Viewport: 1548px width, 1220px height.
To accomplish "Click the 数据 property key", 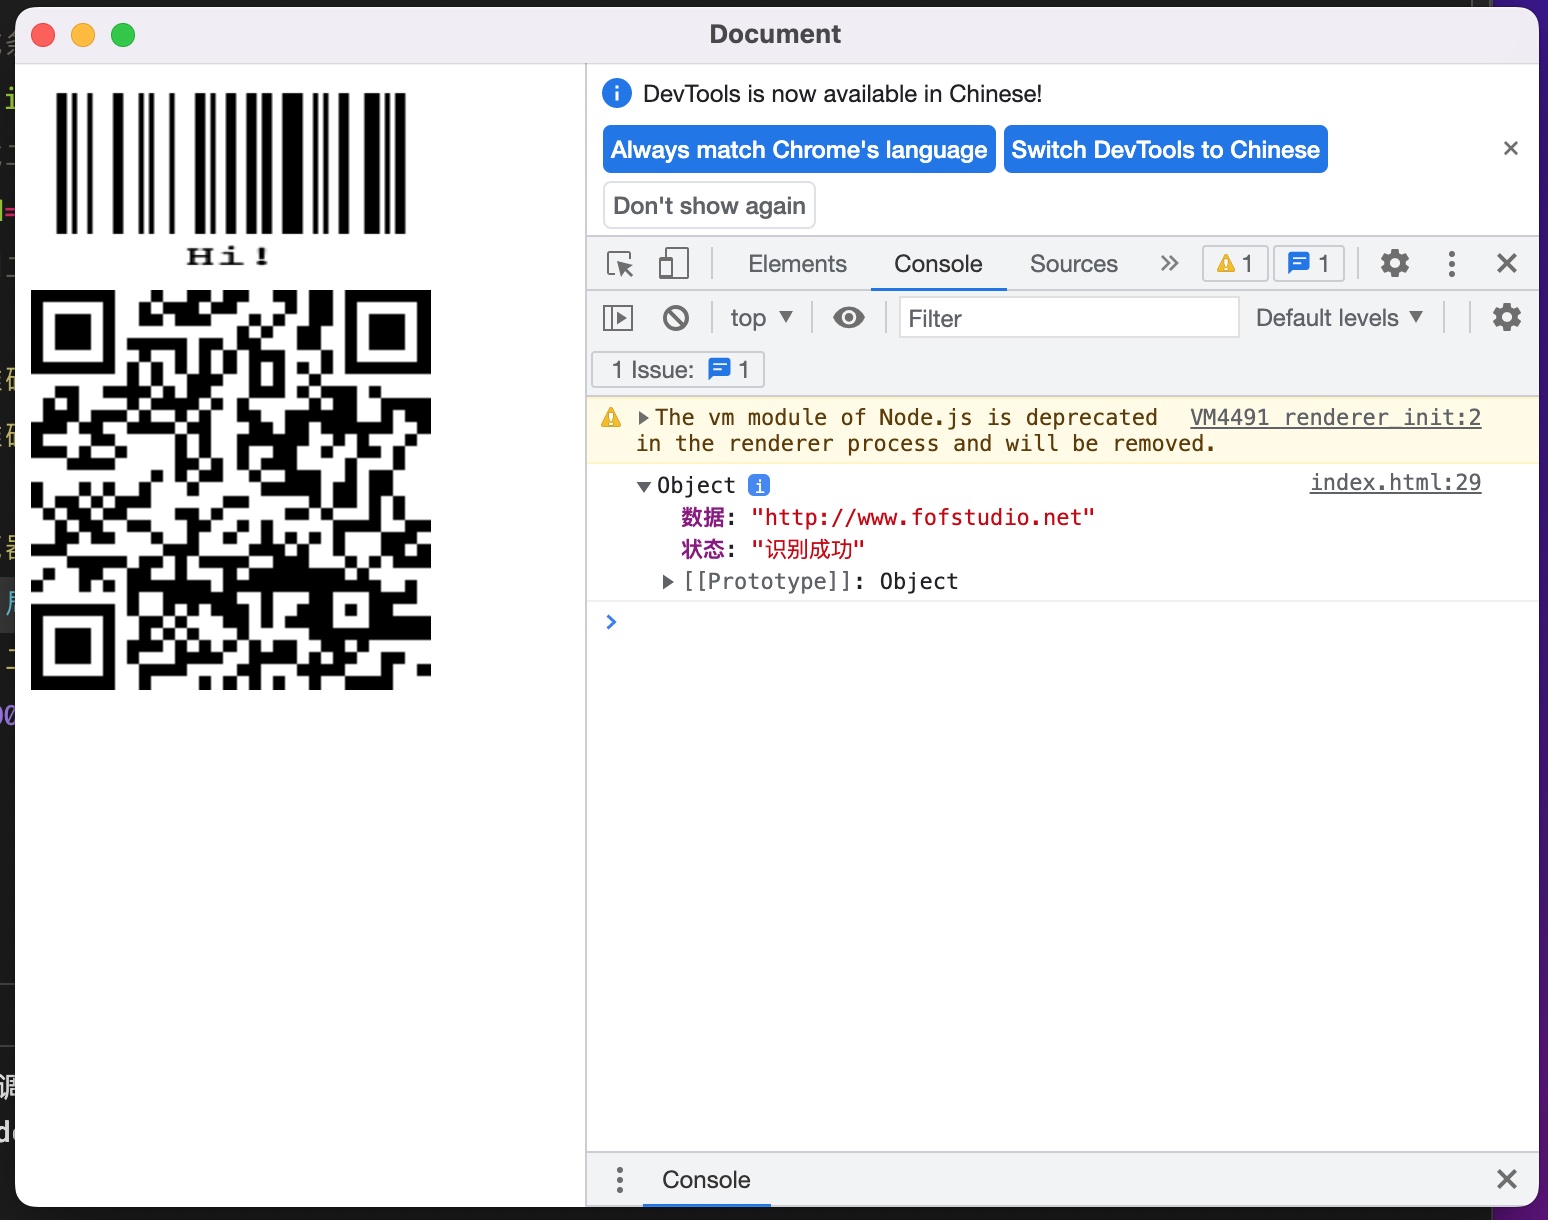I will pyautogui.click(x=703, y=518).
